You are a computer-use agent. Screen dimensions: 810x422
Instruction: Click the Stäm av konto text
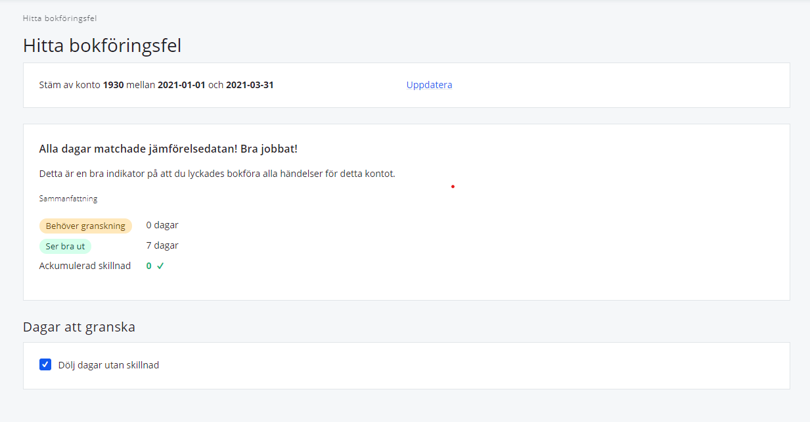[x=68, y=85]
